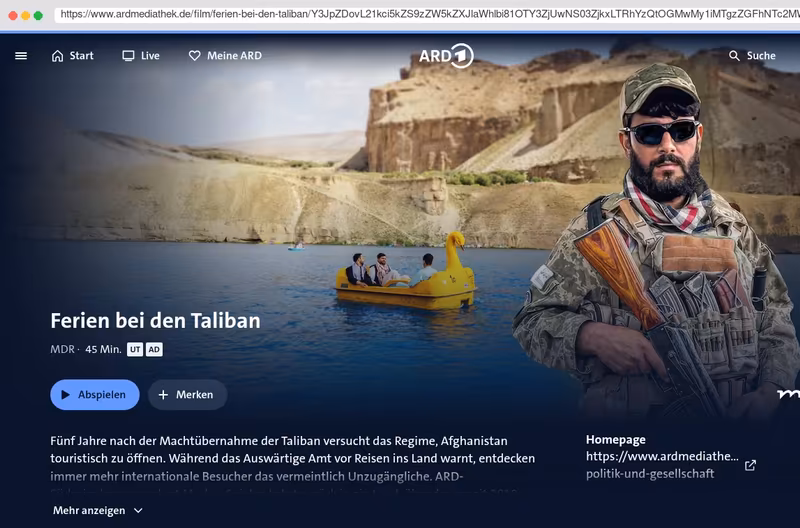The width and height of the screenshot is (800, 528).
Task: Open the Suche search
Action: click(x=752, y=56)
